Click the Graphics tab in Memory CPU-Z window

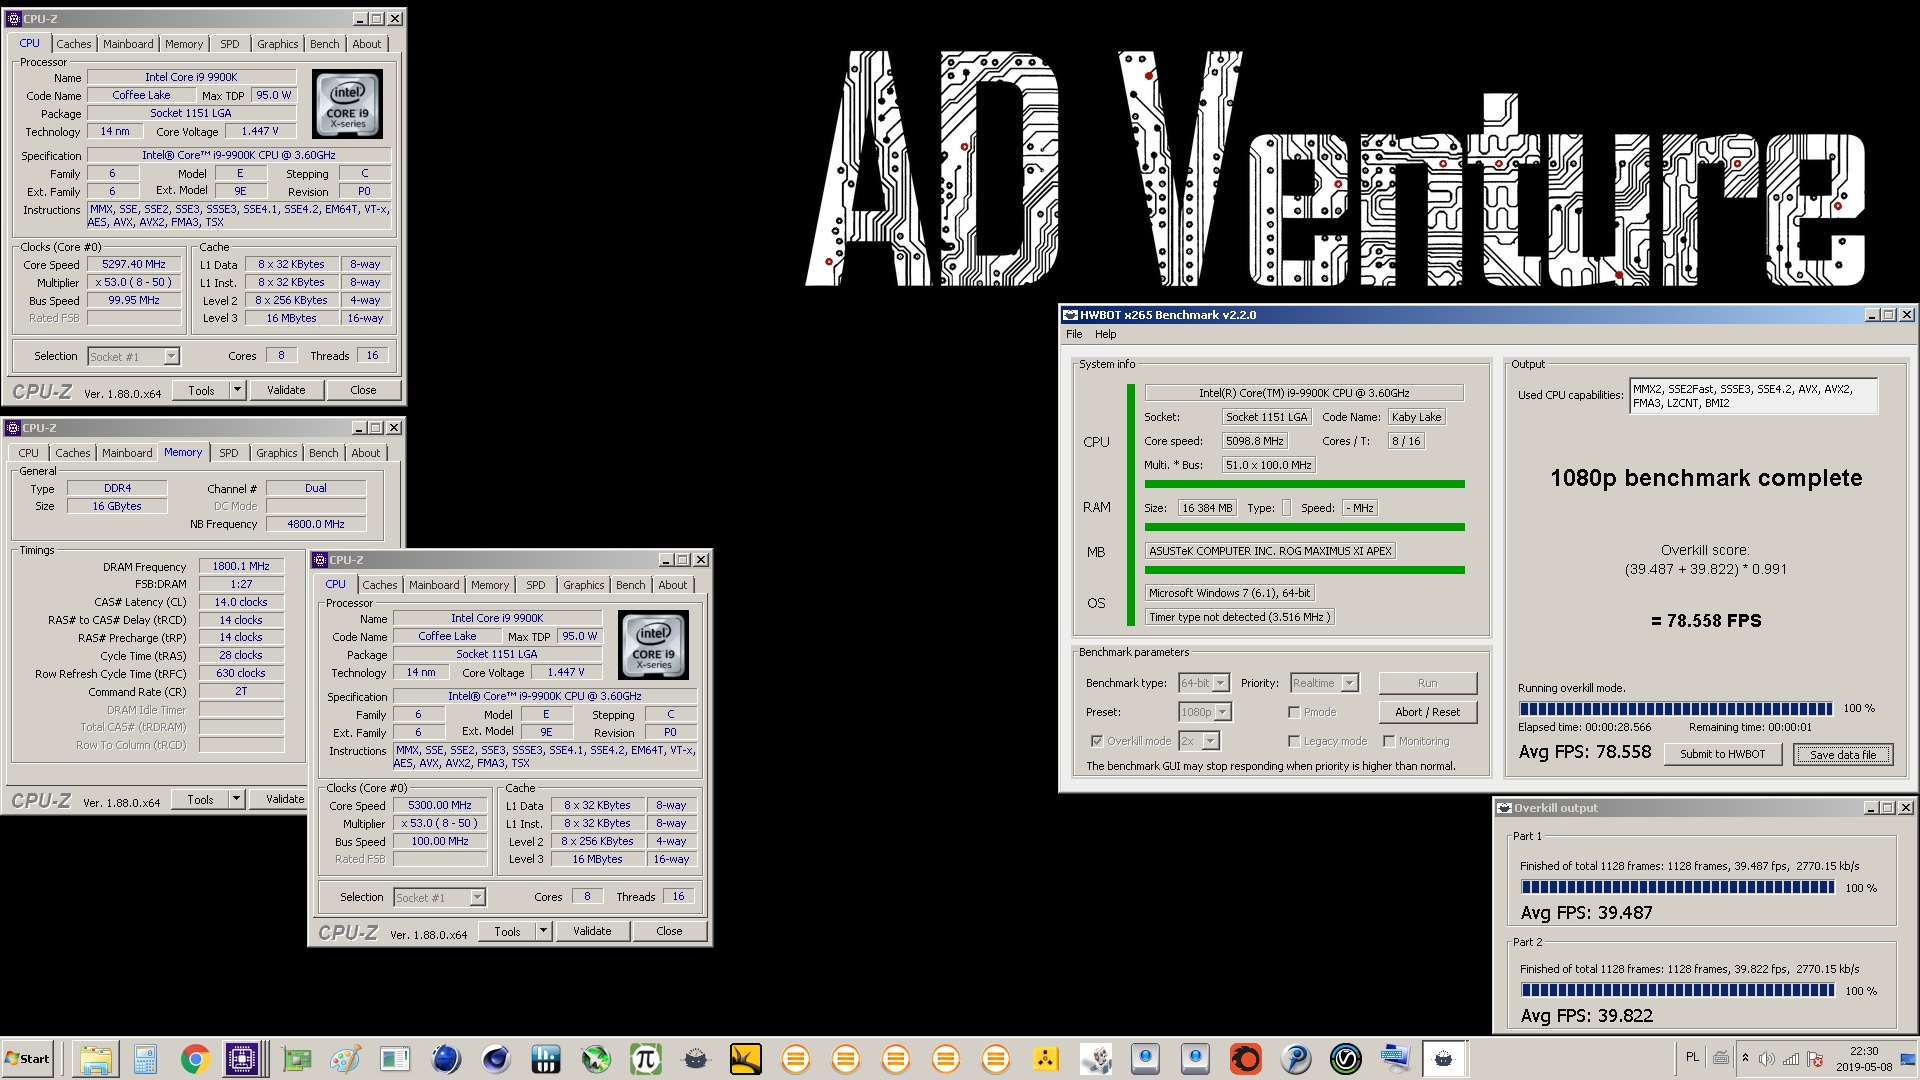[x=277, y=453]
